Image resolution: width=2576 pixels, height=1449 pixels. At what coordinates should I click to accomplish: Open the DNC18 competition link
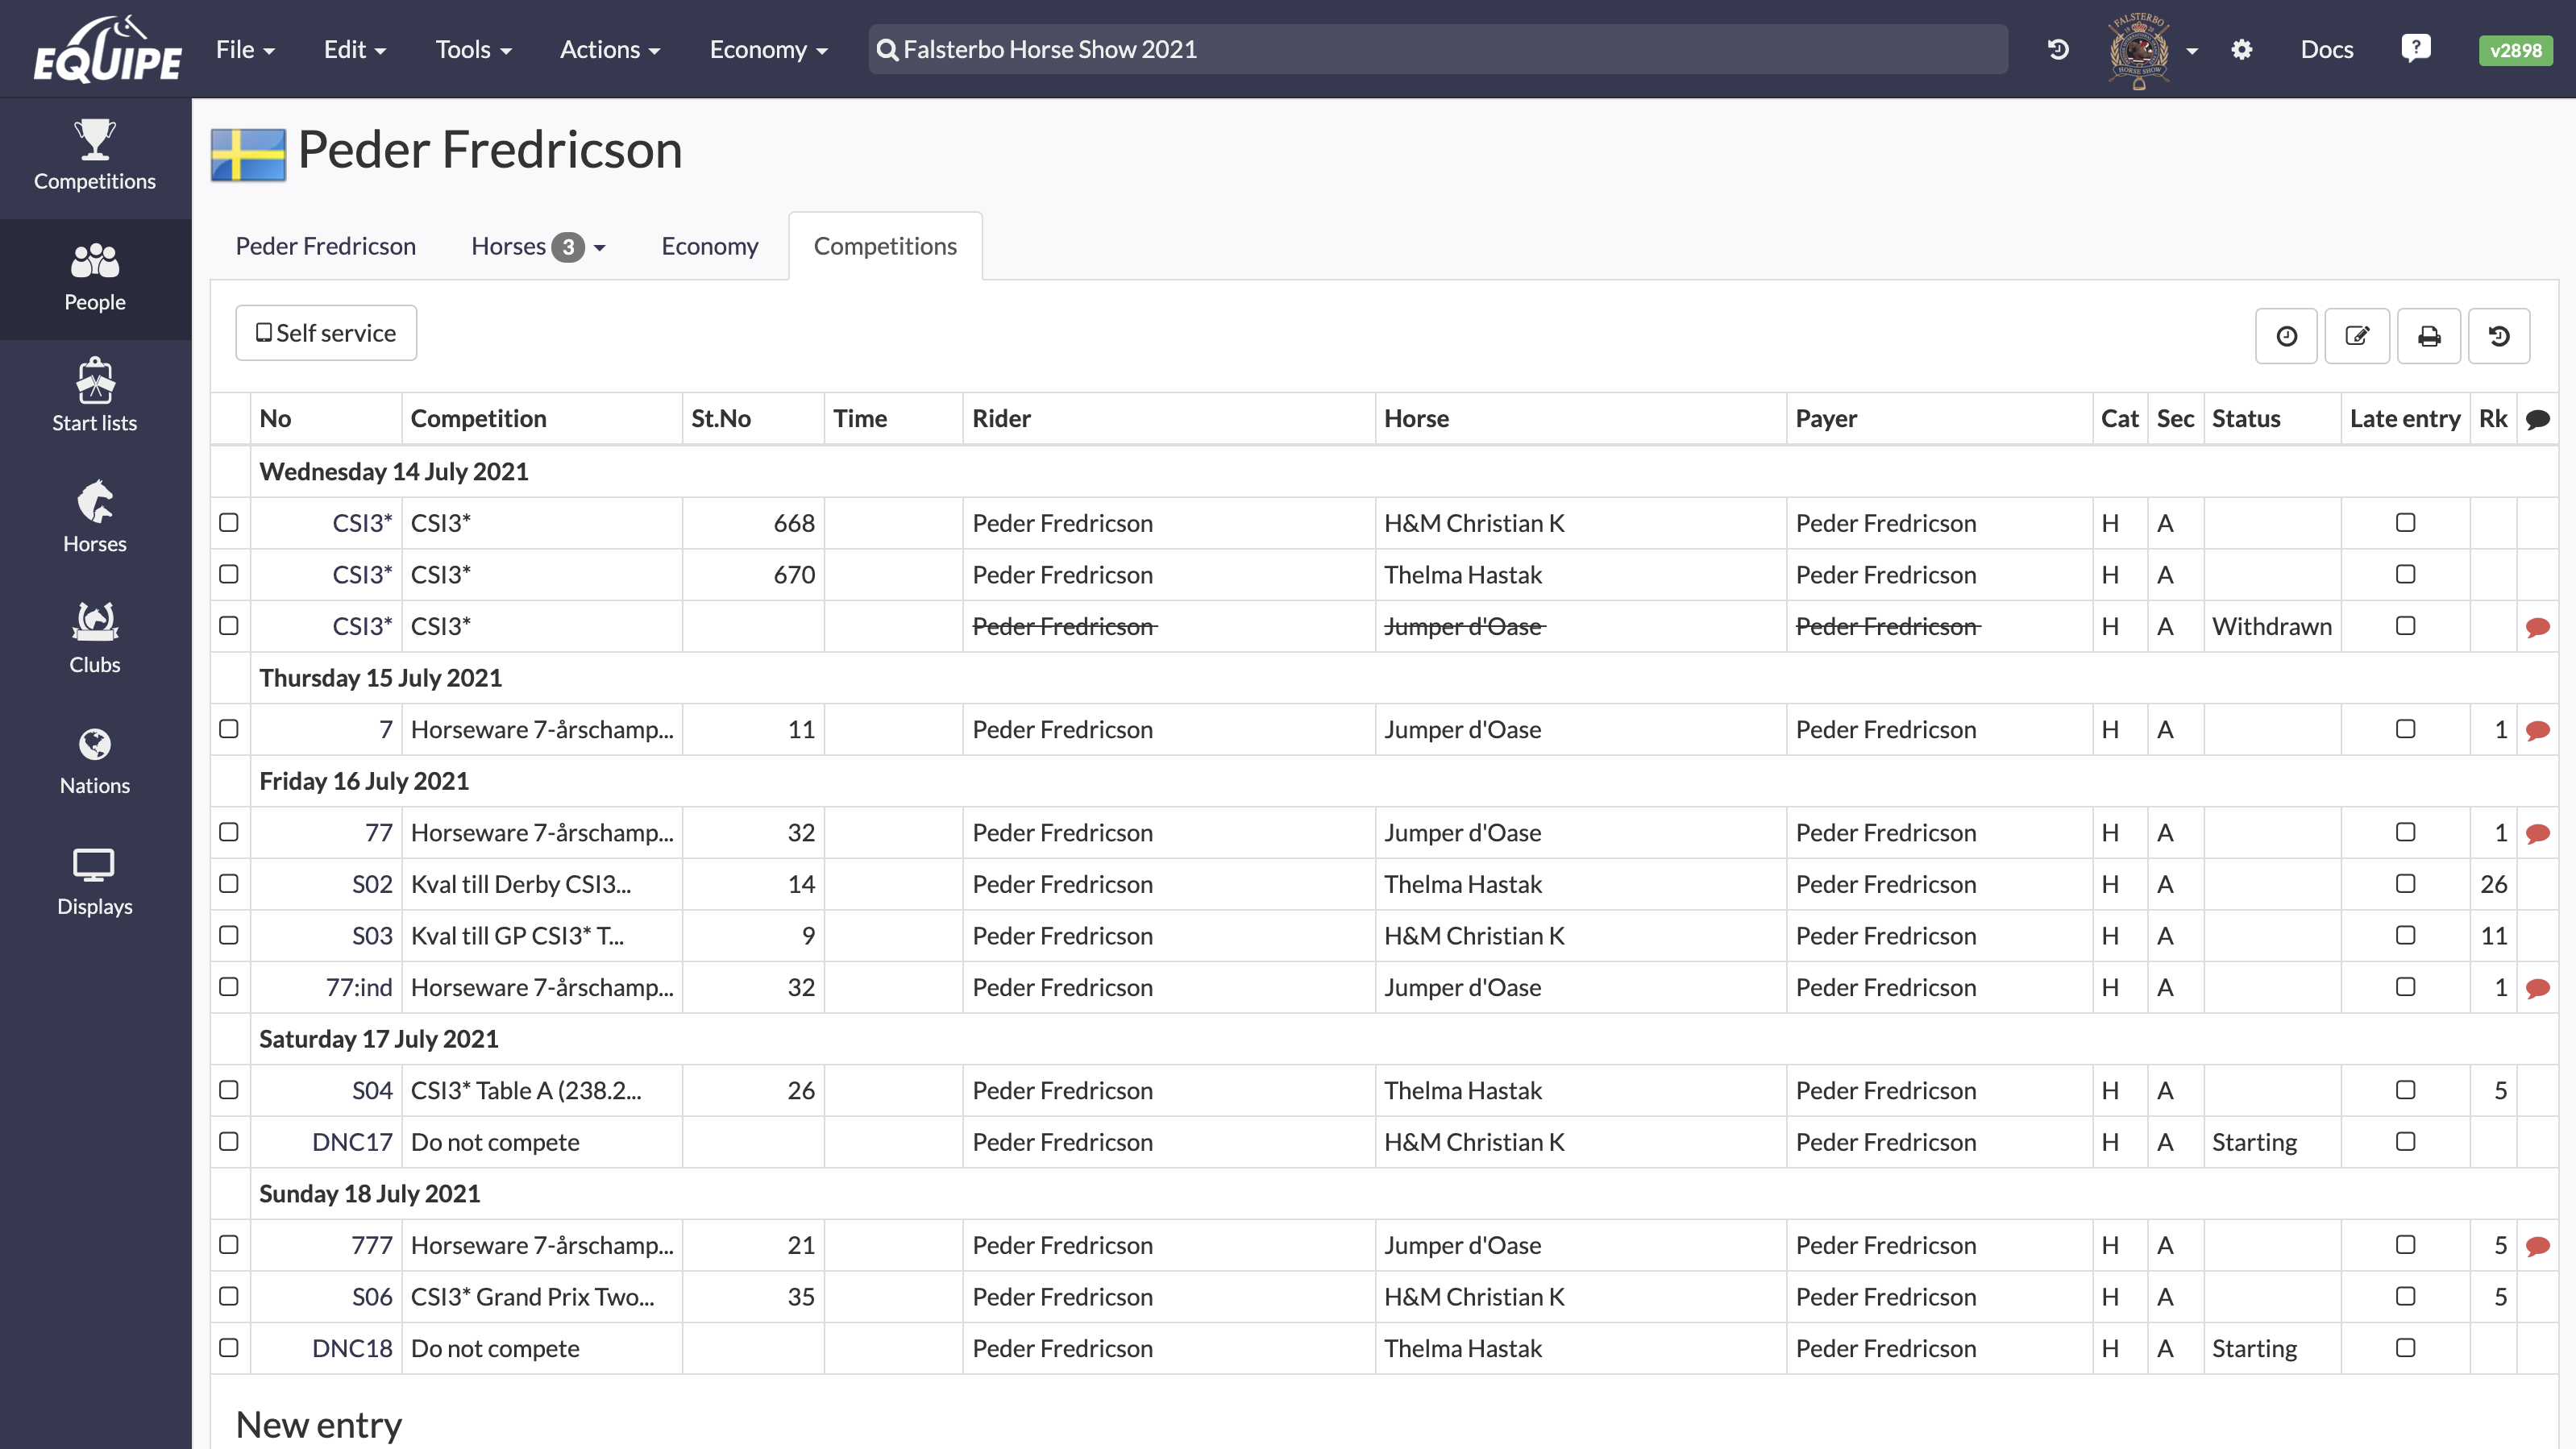(352, 1348)
